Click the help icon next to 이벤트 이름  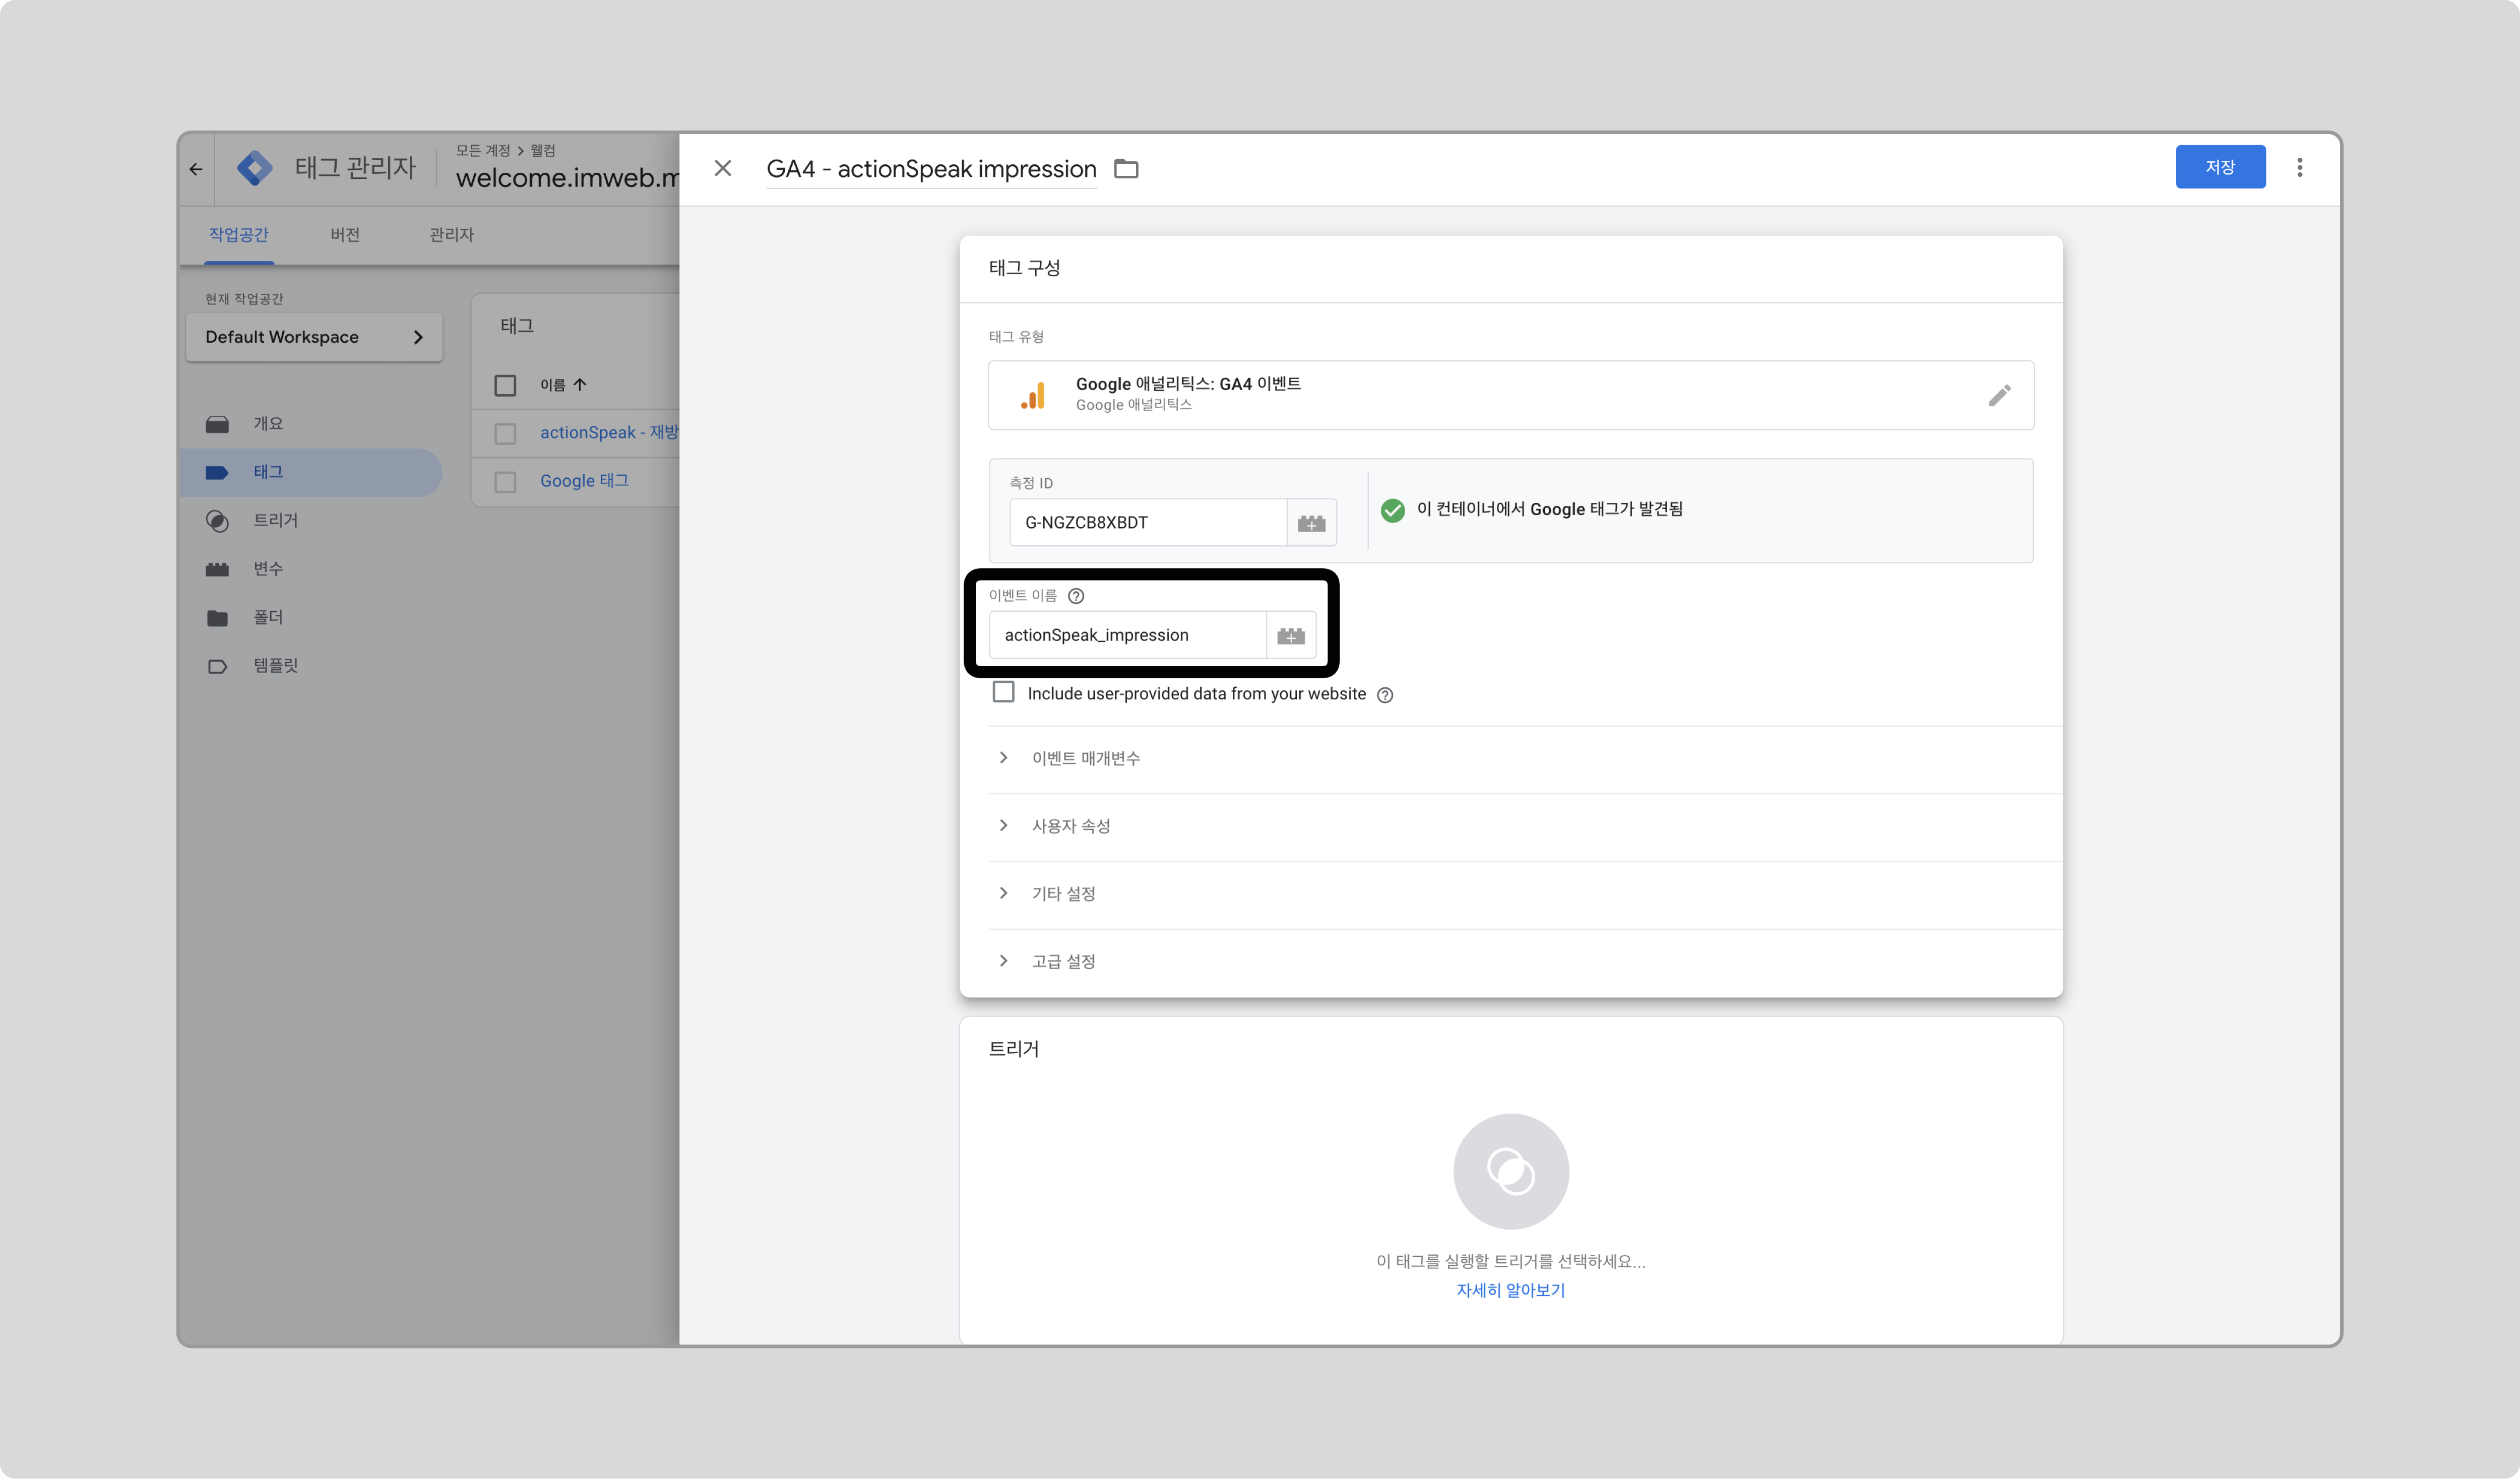1076,596
